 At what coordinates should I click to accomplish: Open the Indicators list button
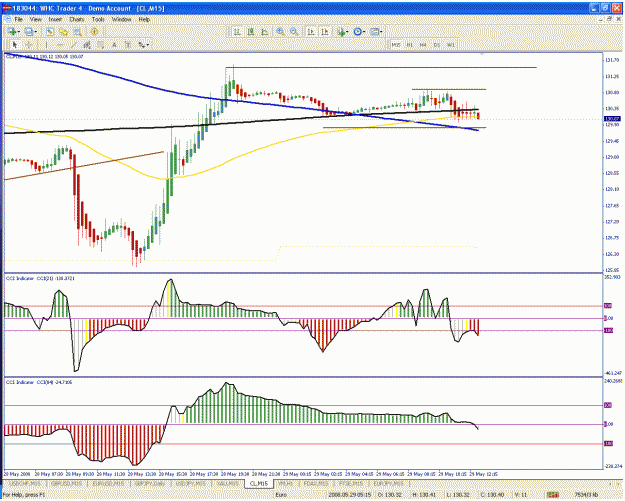coord(341,31)
